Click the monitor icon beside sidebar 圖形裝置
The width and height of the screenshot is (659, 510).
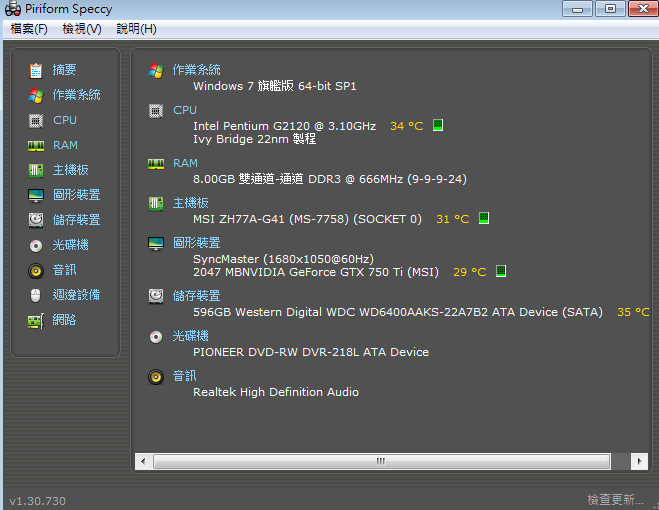coord(36,196)
